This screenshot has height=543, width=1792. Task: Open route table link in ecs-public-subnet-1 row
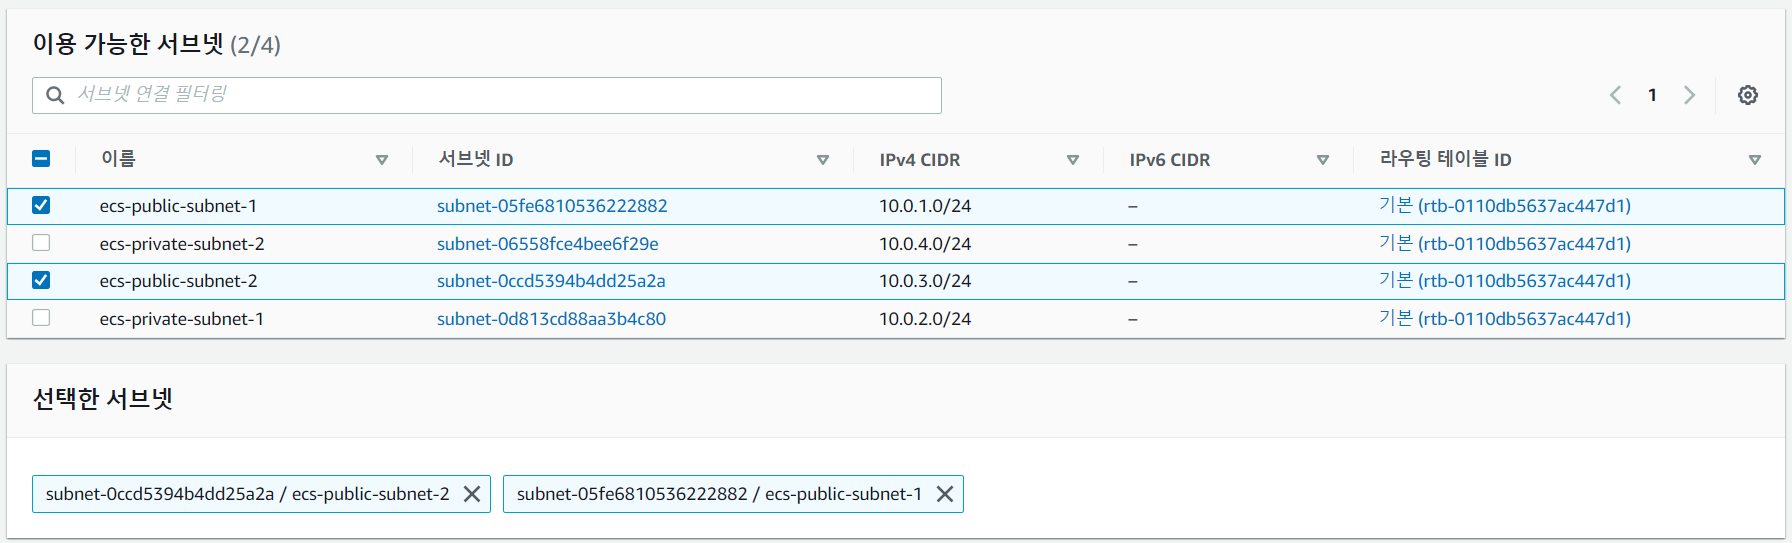coord(1505,206)
